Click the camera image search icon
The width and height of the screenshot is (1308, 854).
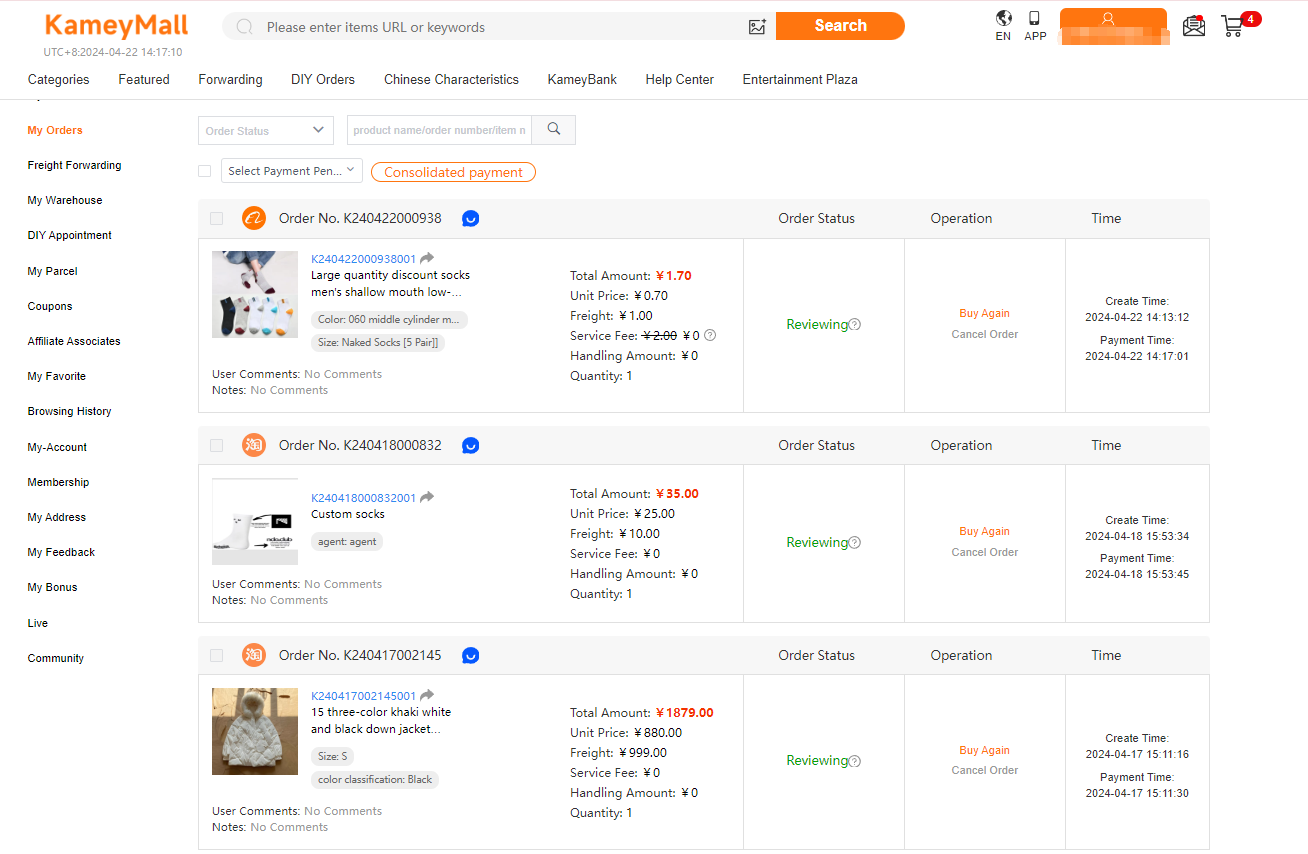[757, 27]
